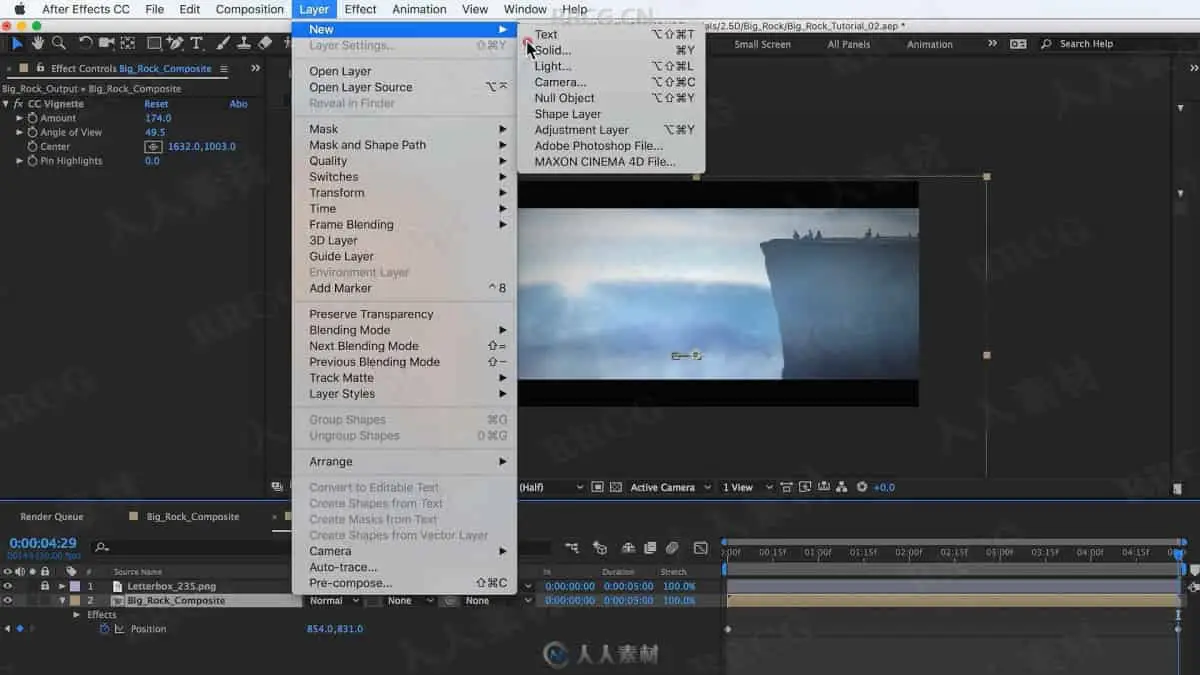Choose Adjustment Layer from the New submenu
Image resolution: width=1200 pixels, height=675 pixels.
click(581, 130)
